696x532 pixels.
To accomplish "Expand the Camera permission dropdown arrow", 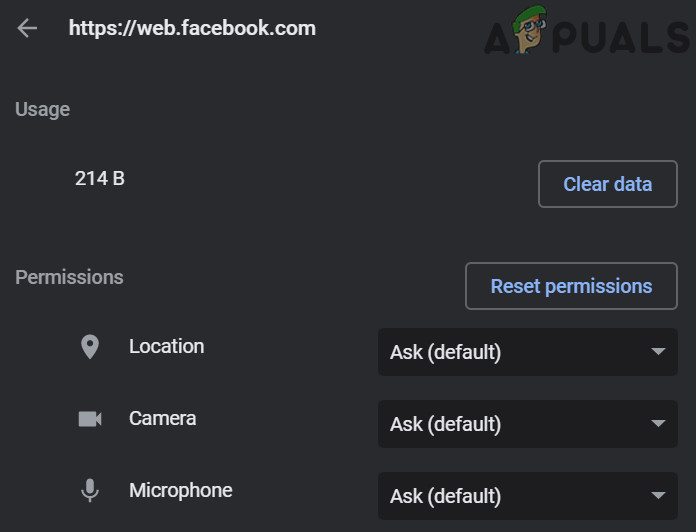I will pos(658,424).
